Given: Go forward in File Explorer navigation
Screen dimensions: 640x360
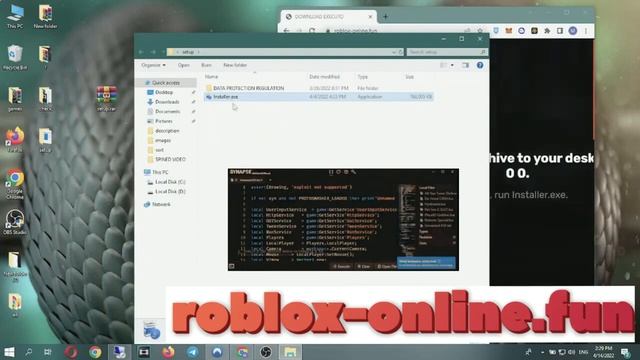Looking at the screenshot, I should (153, 52).
